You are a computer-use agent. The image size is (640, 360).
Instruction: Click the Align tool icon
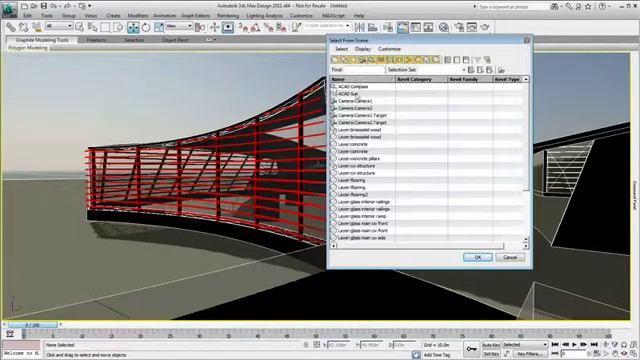[x=372, y=27]
